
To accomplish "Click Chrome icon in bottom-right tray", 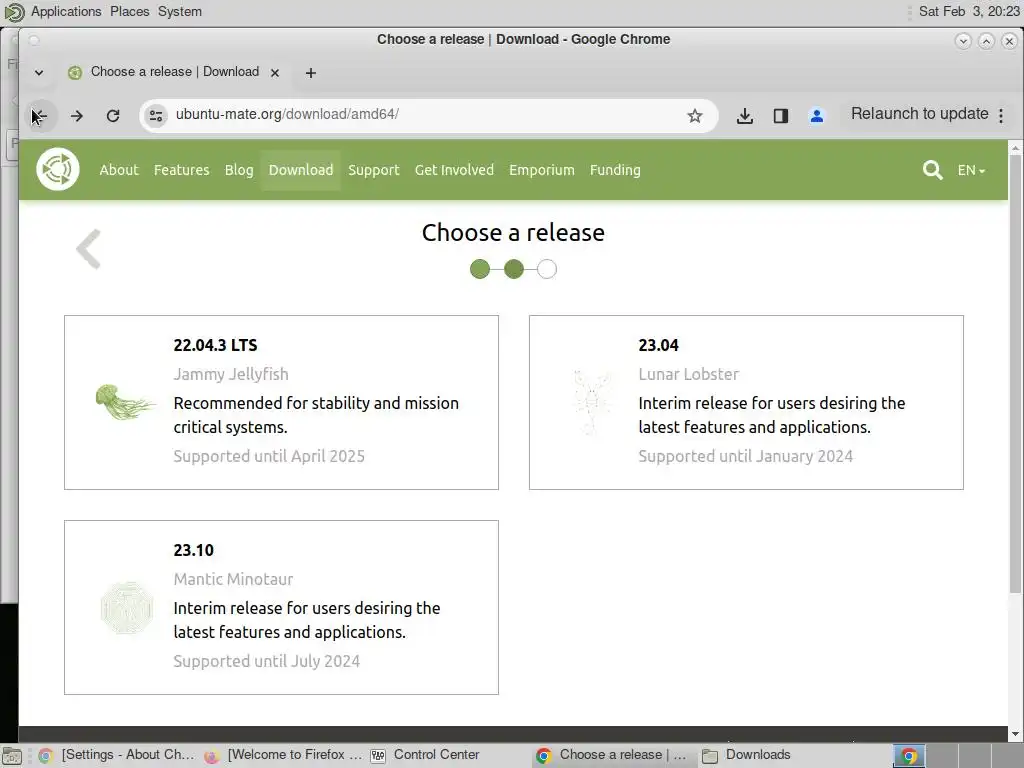I will 908,756.
